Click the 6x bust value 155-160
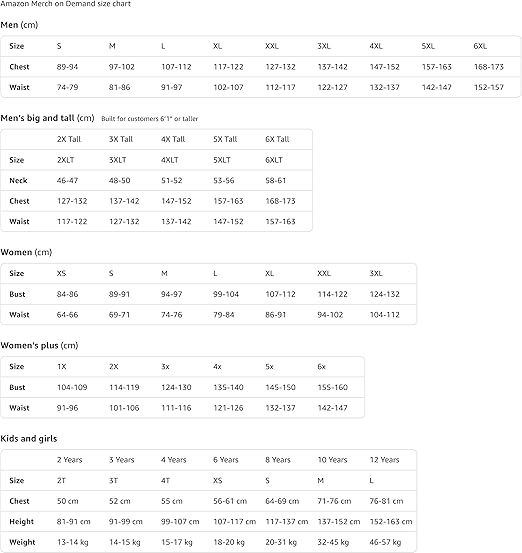The width and height of the screenshot is (522, 553). (333, 388)
